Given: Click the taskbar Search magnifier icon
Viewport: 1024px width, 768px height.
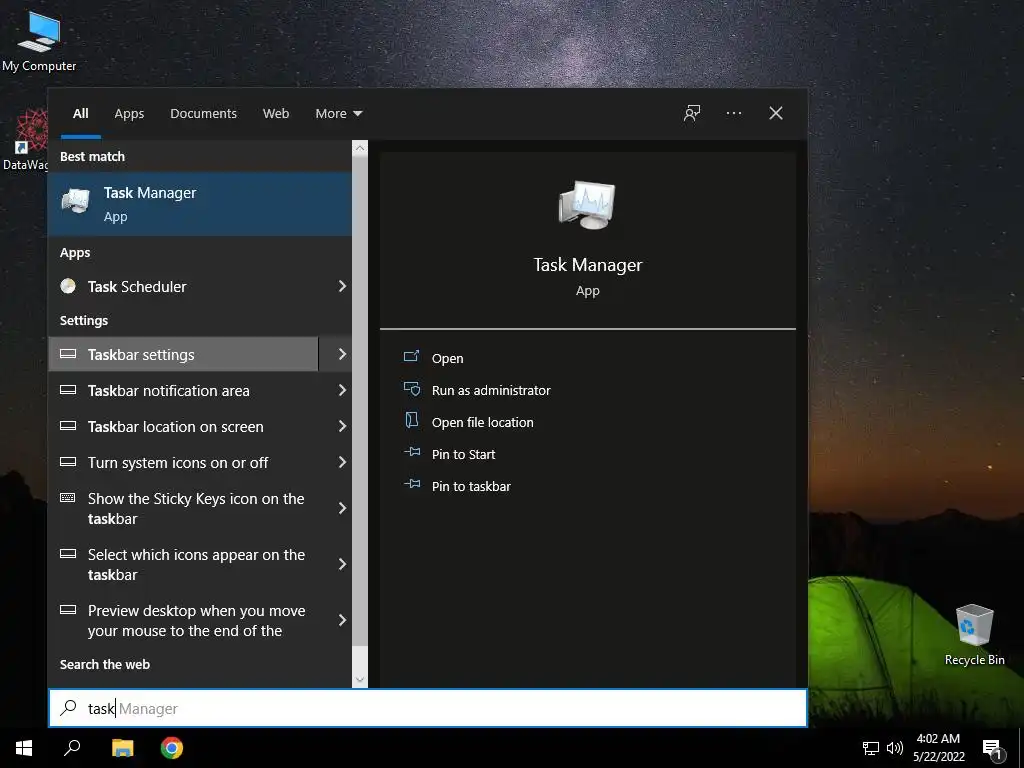Looking at the screenshot, I should click(72, 748).
